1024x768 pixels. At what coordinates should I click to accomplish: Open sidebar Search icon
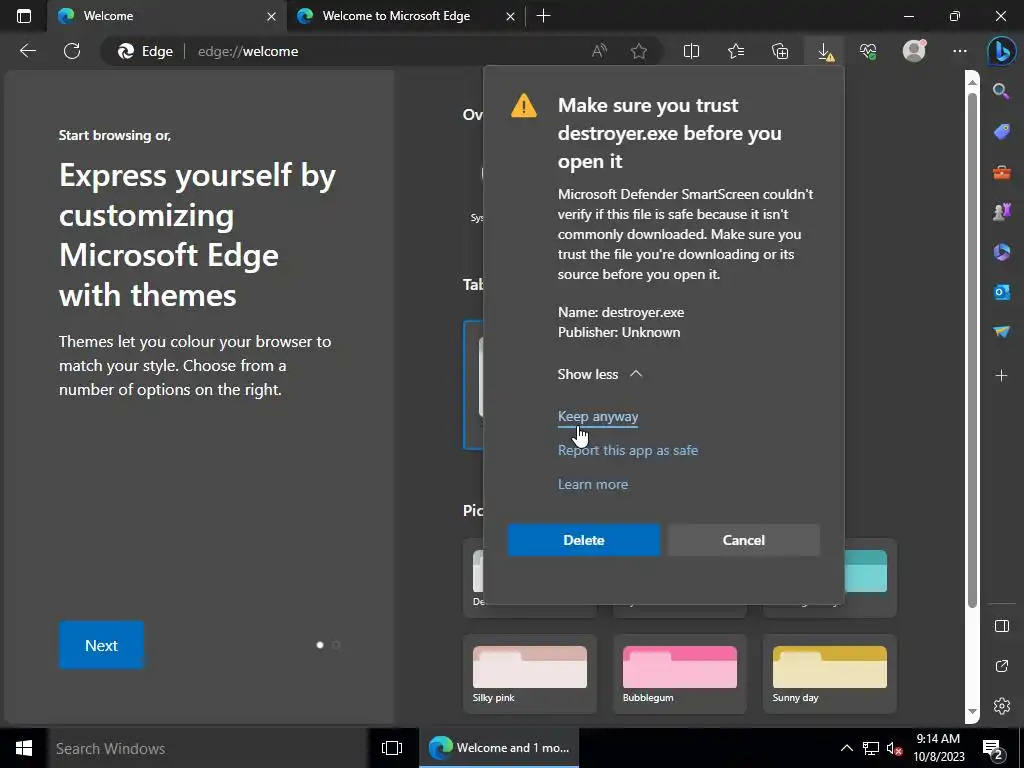(x=1001, y=91)
